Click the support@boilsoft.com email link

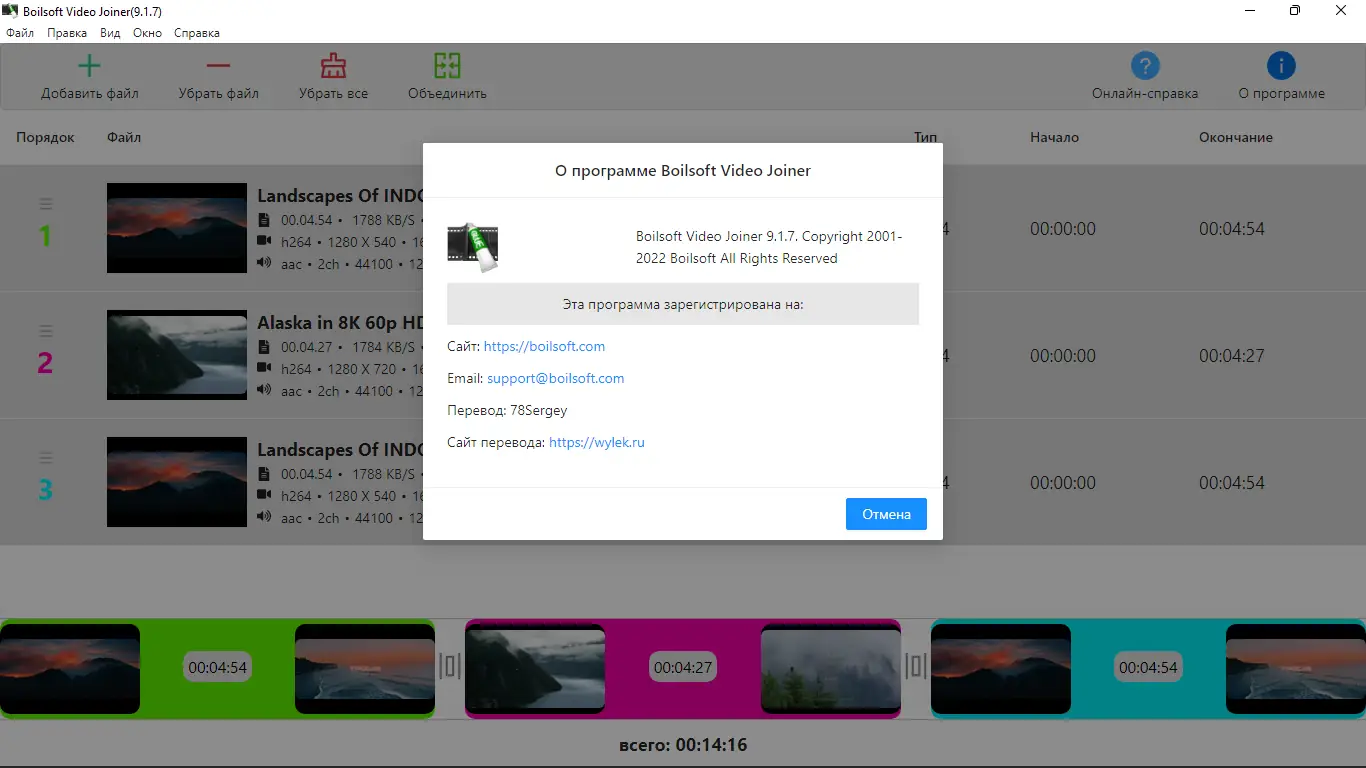[556, 378]
